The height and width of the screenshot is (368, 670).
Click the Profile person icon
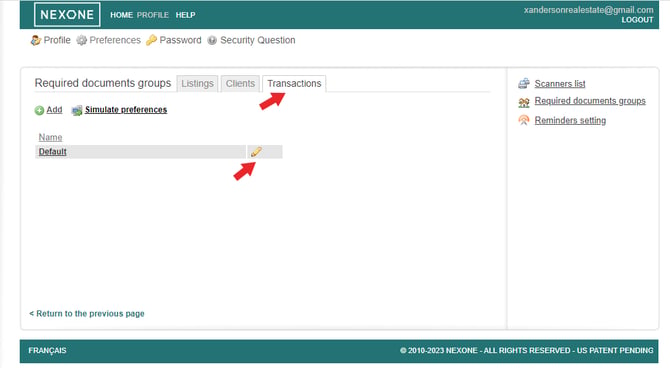coord(35,40)
